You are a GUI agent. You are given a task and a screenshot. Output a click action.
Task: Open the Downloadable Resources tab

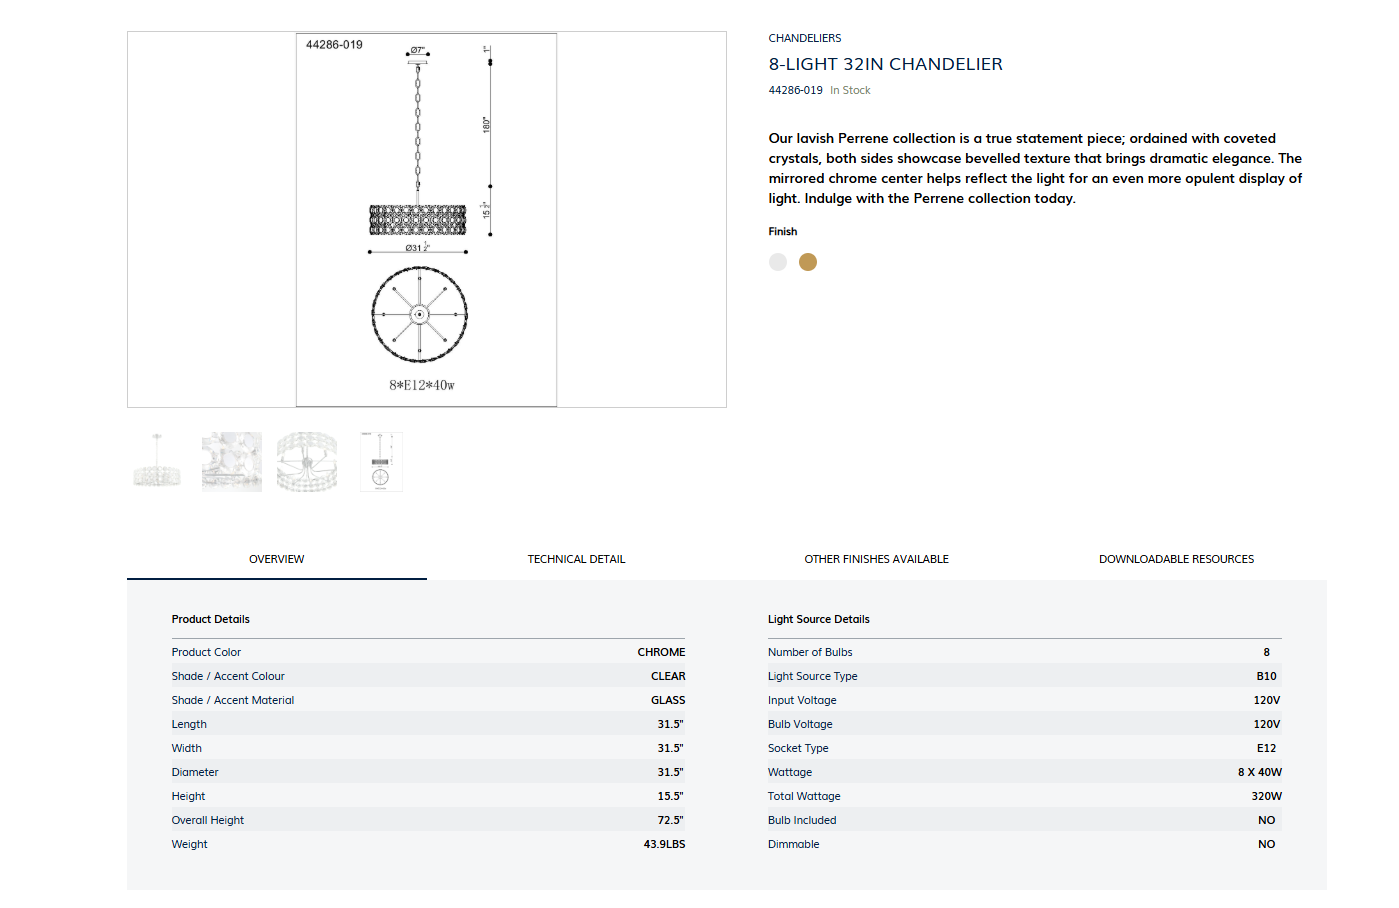[x=1176, y=559]
